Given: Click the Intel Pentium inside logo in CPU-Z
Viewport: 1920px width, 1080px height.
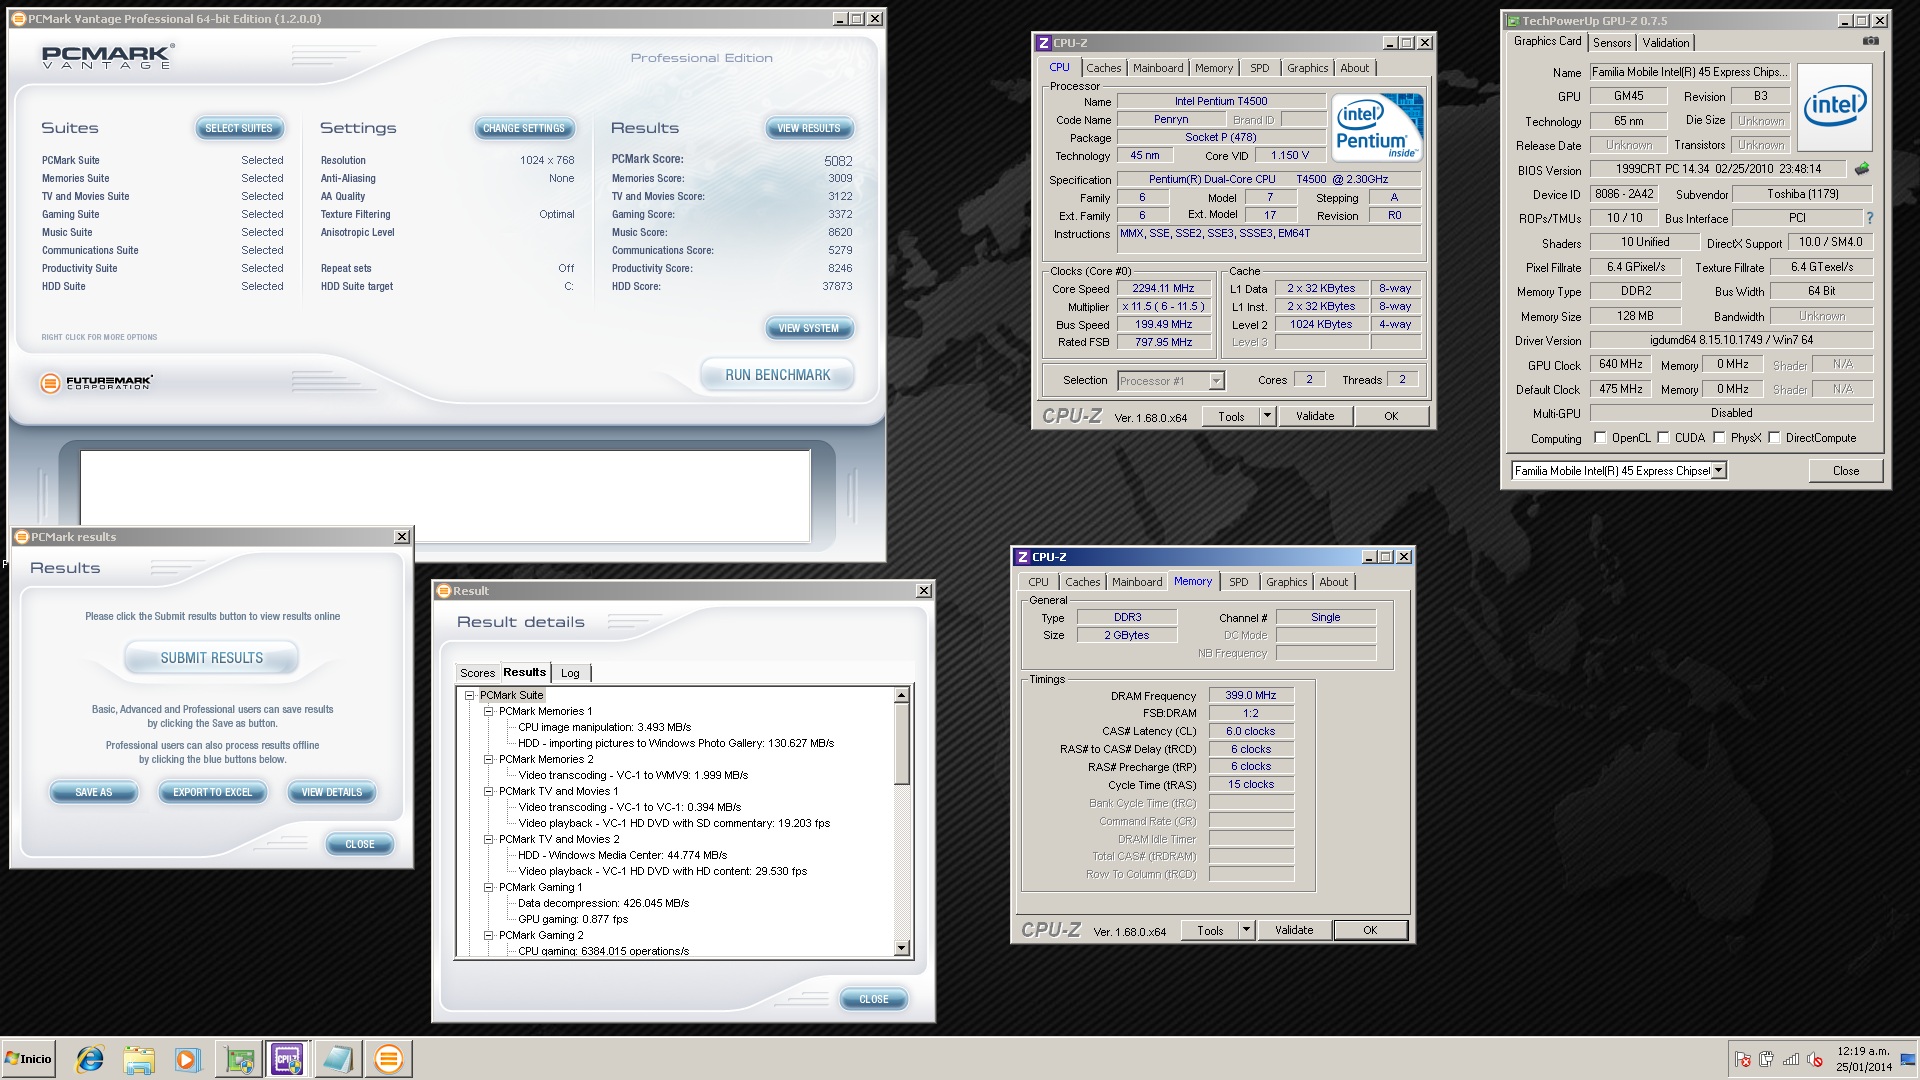Looking at the screenshot, I should [x=1379, y=128].
